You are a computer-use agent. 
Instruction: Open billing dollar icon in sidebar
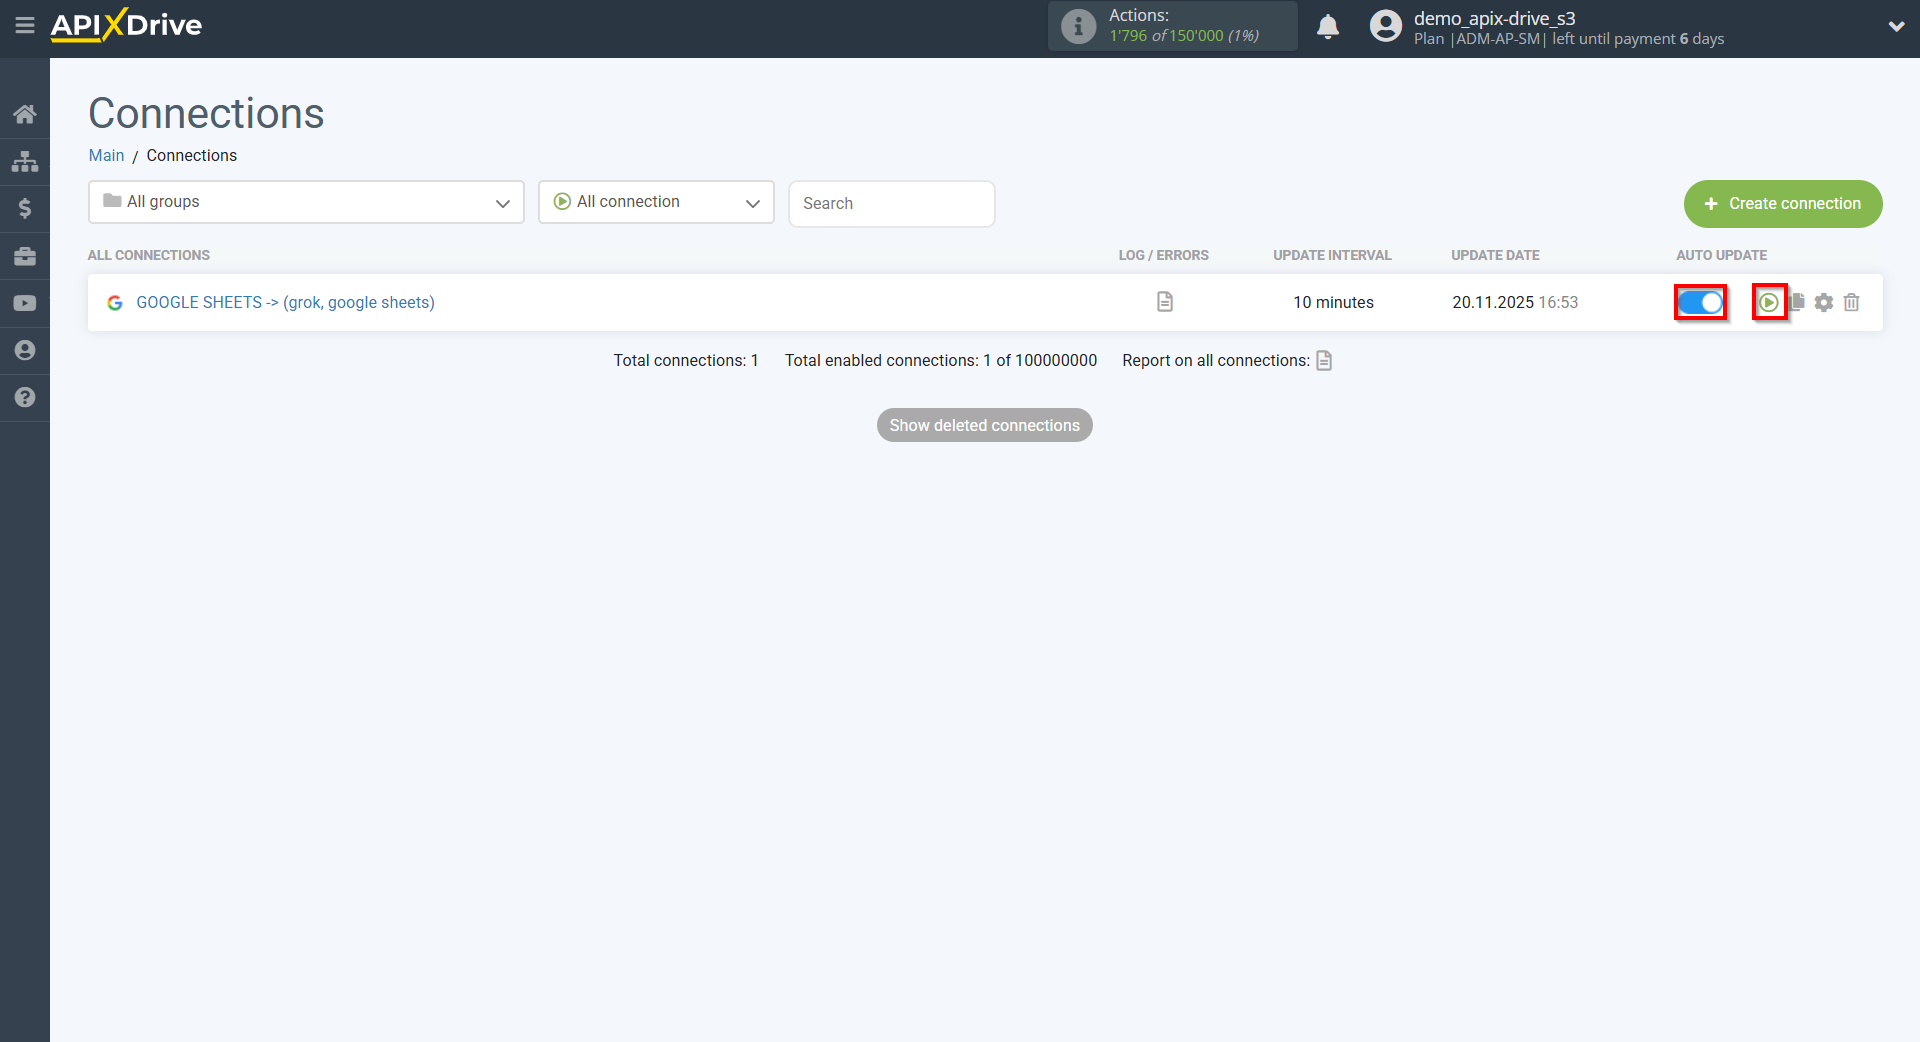pos(25,208)
